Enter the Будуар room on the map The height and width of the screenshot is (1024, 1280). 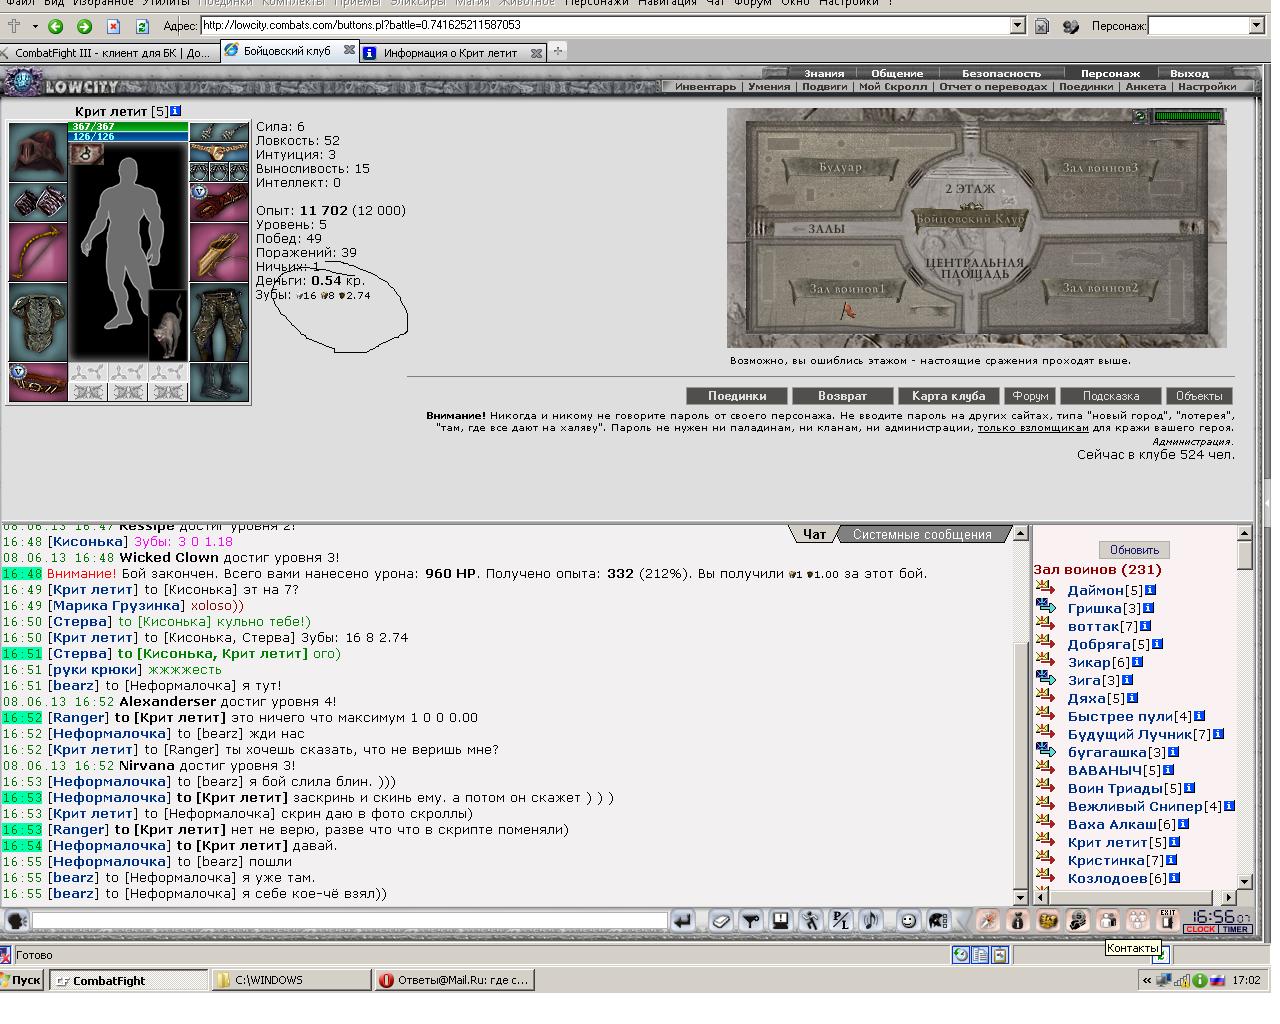tap(840, 167)
